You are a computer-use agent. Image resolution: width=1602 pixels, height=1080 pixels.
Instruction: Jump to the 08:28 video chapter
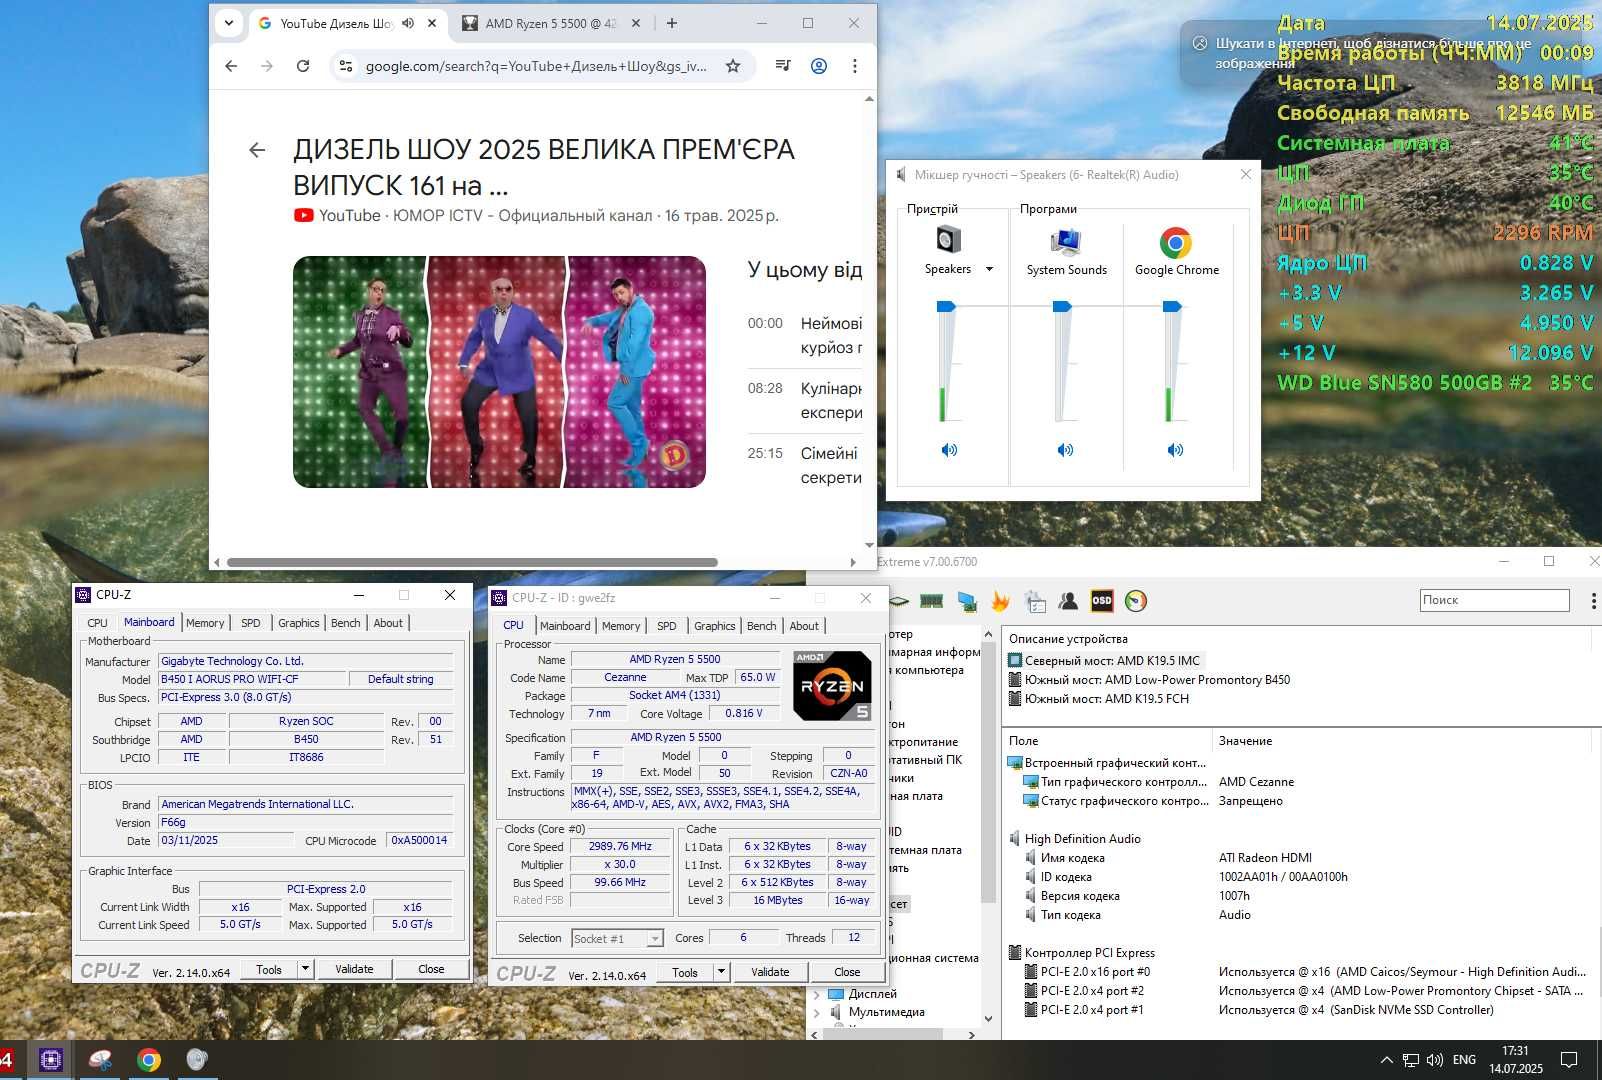tap(765, 388)
